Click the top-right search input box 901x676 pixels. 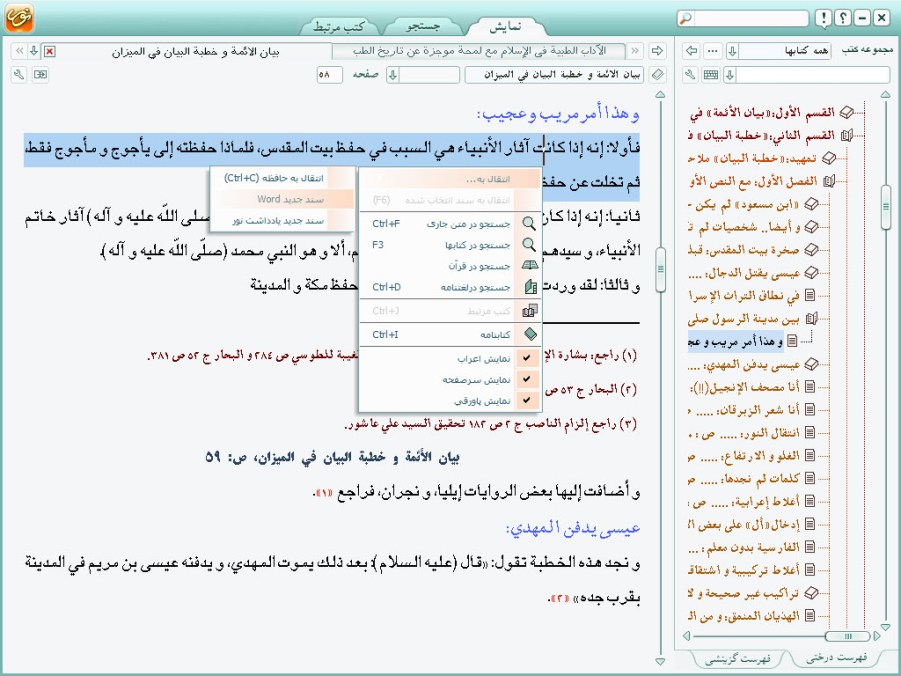coord(750,18)
